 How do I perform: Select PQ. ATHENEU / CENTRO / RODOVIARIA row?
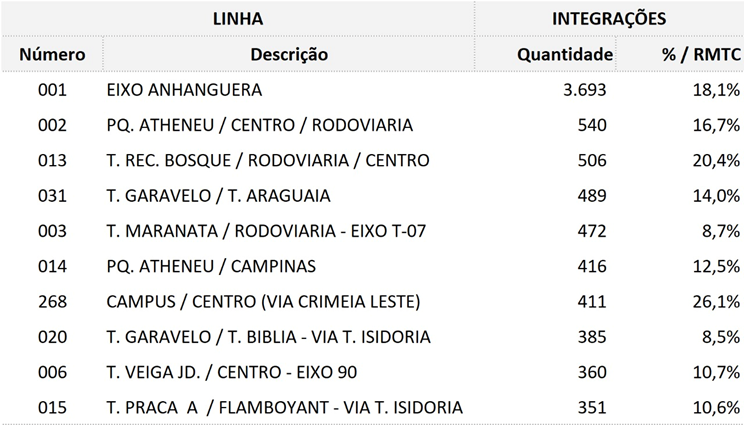click(372, 125)
